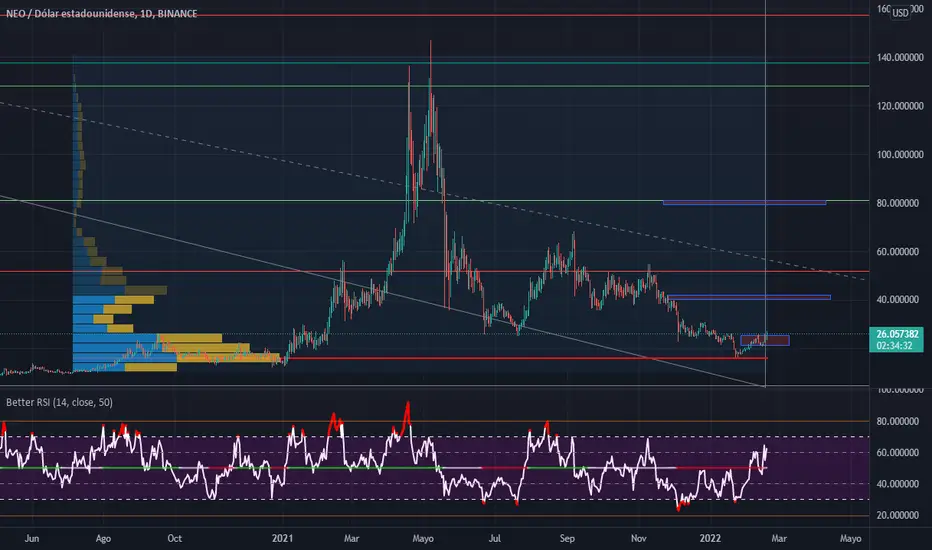Click the 40.000000 price axis label on main chart
The image size is (932, 550).
[x=898, y=300]
